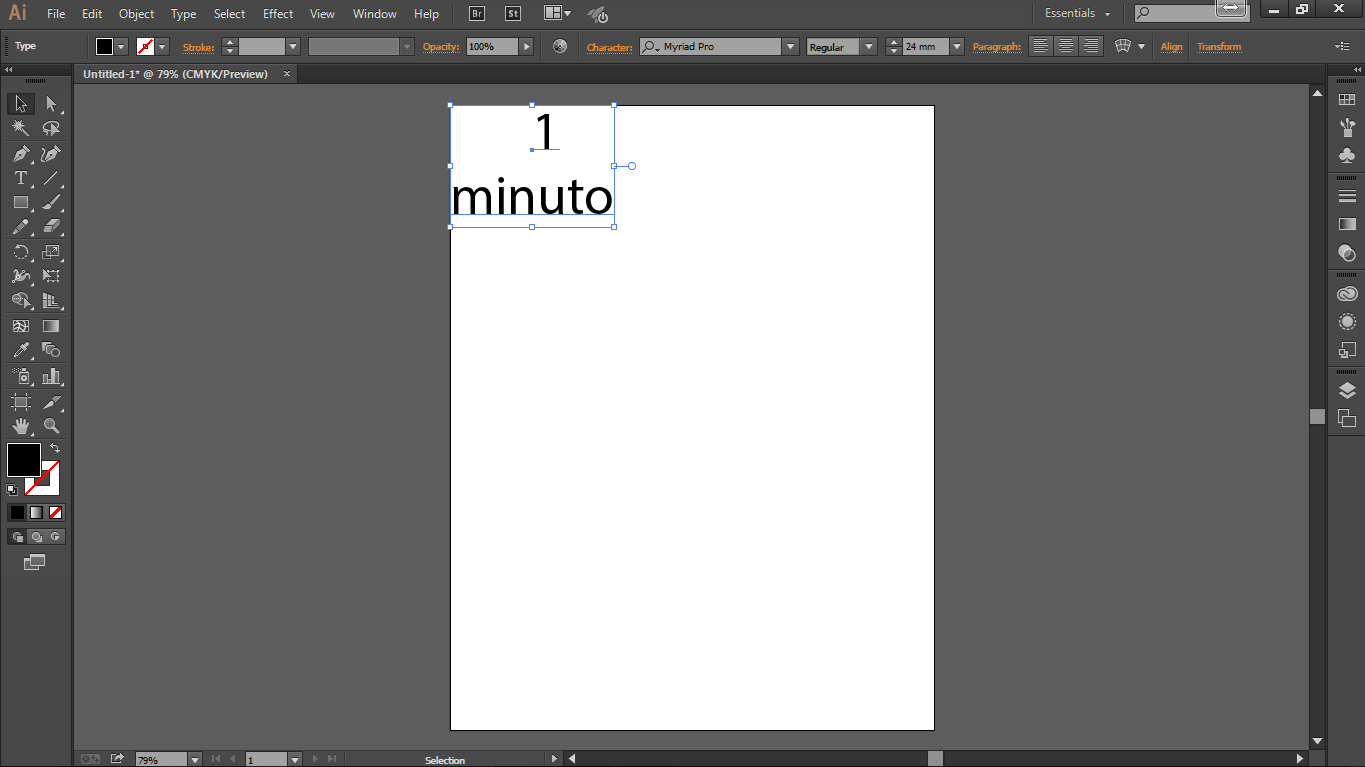Screen dimensions: 1365x767
Task: Select the Shape Builder tool
Action: 20,300
